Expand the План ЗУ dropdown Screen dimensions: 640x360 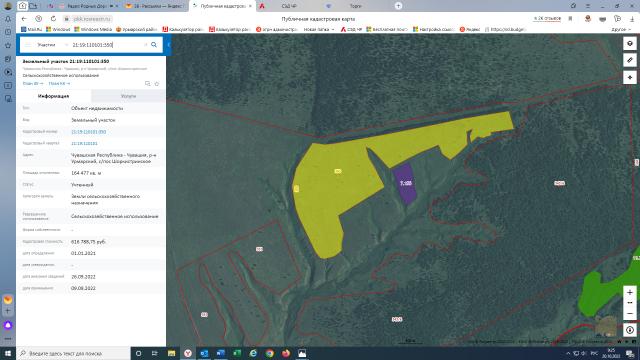coord(33,83)
